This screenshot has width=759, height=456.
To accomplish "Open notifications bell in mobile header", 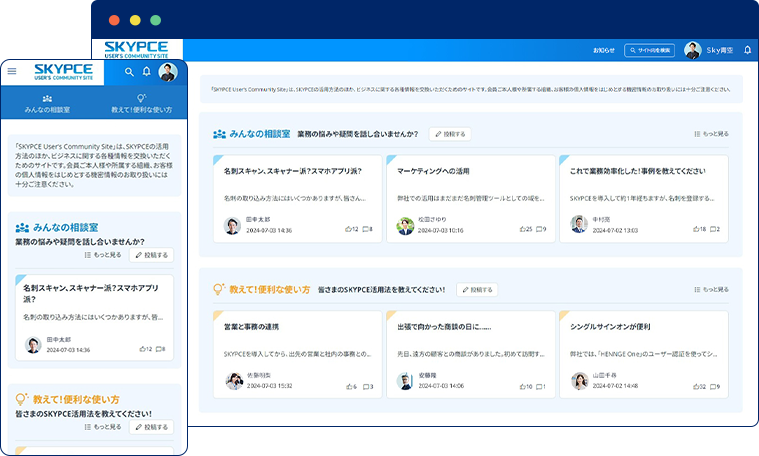I will (x=147, y=71).
